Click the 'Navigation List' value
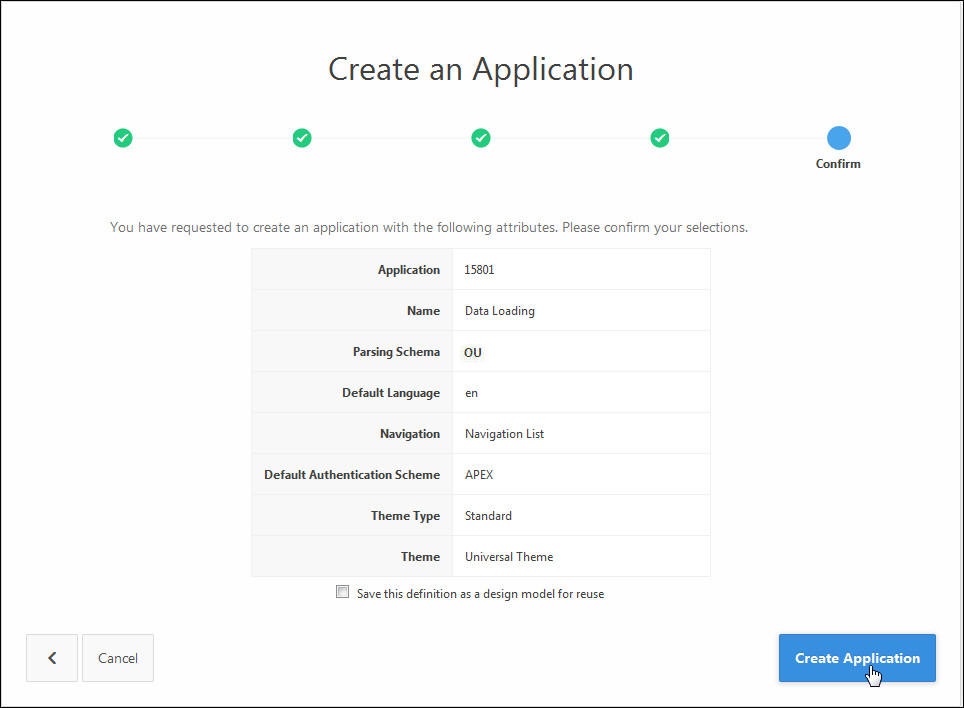 (x=504, y=434)
